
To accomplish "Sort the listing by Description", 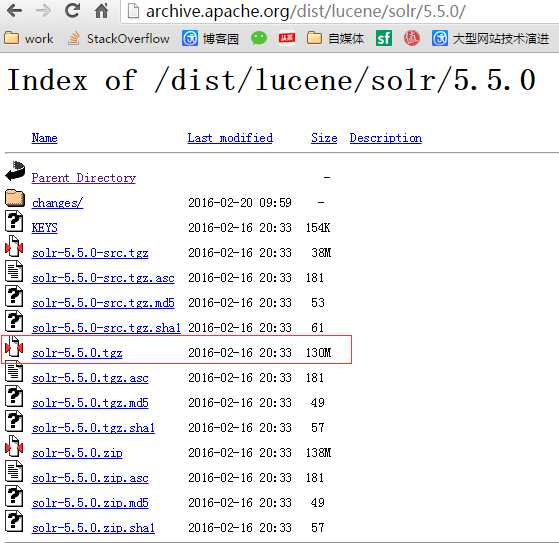I will point(386,138).
